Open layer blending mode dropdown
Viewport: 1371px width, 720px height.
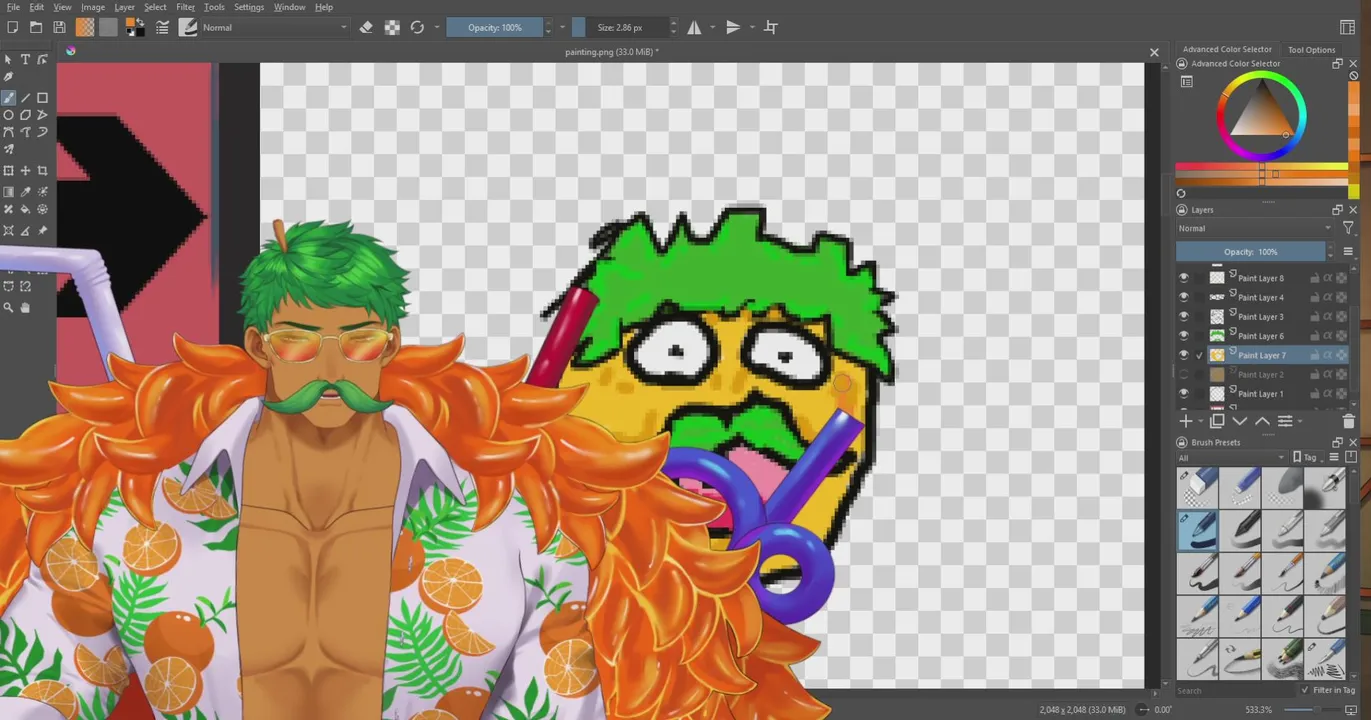pyautogui.click(x=1255, y=229)
